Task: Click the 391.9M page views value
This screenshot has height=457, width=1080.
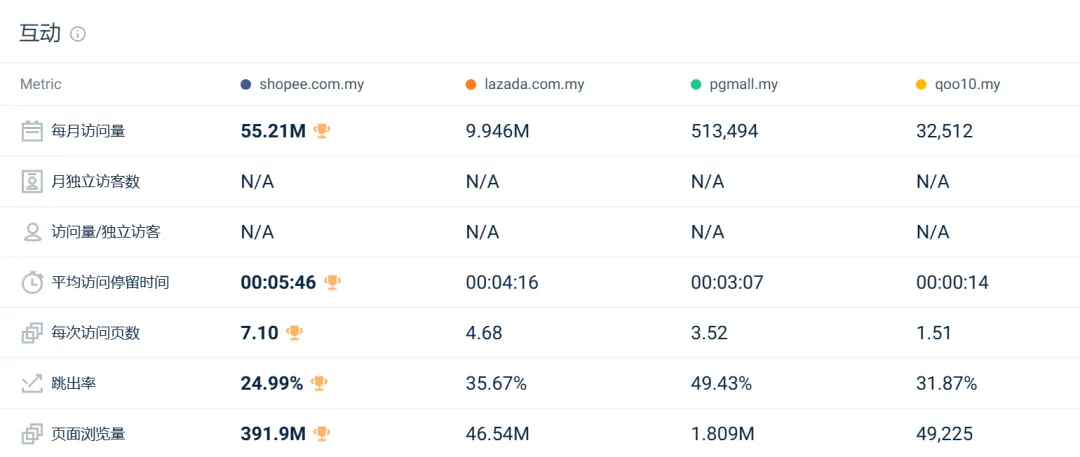Action: [273, 434]
